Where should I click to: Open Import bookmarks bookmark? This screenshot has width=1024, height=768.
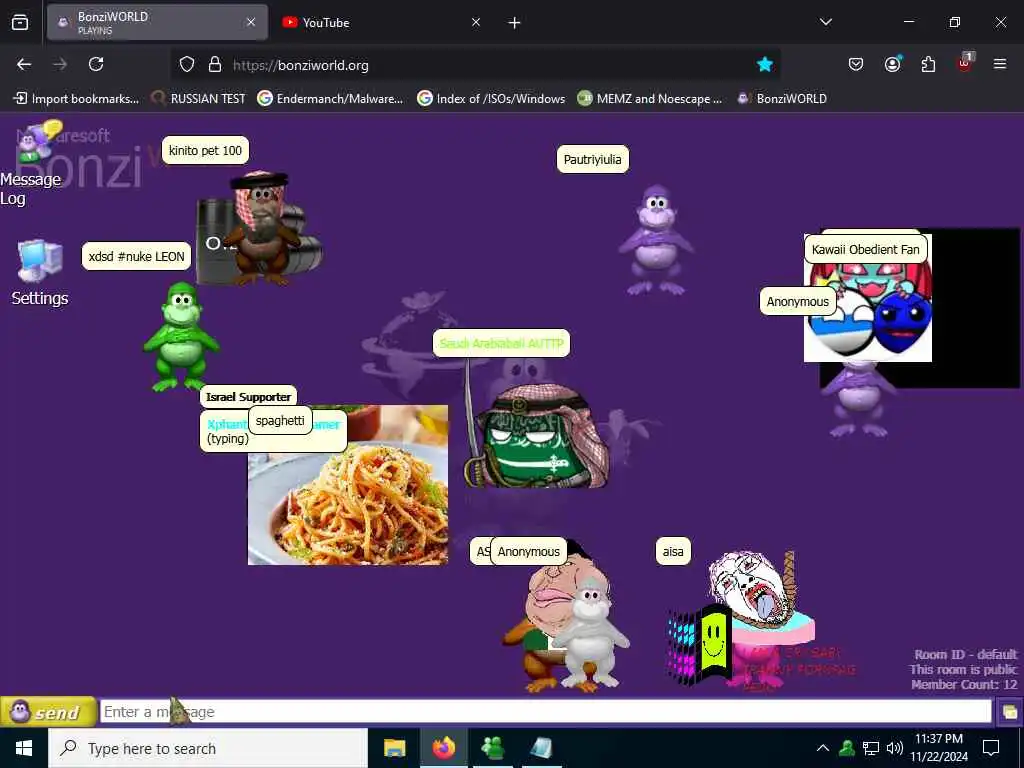pos(76,99)
